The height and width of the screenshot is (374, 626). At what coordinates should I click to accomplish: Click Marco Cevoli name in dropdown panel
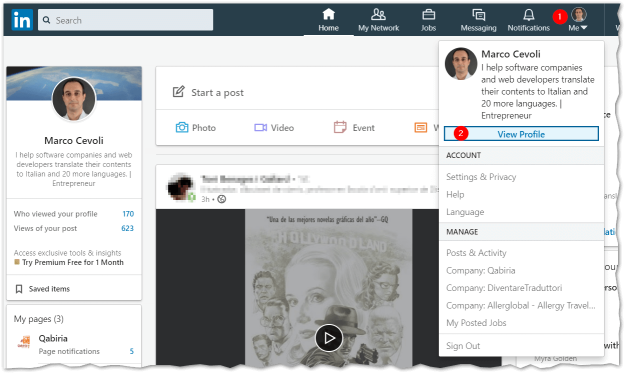coord(511,54)
